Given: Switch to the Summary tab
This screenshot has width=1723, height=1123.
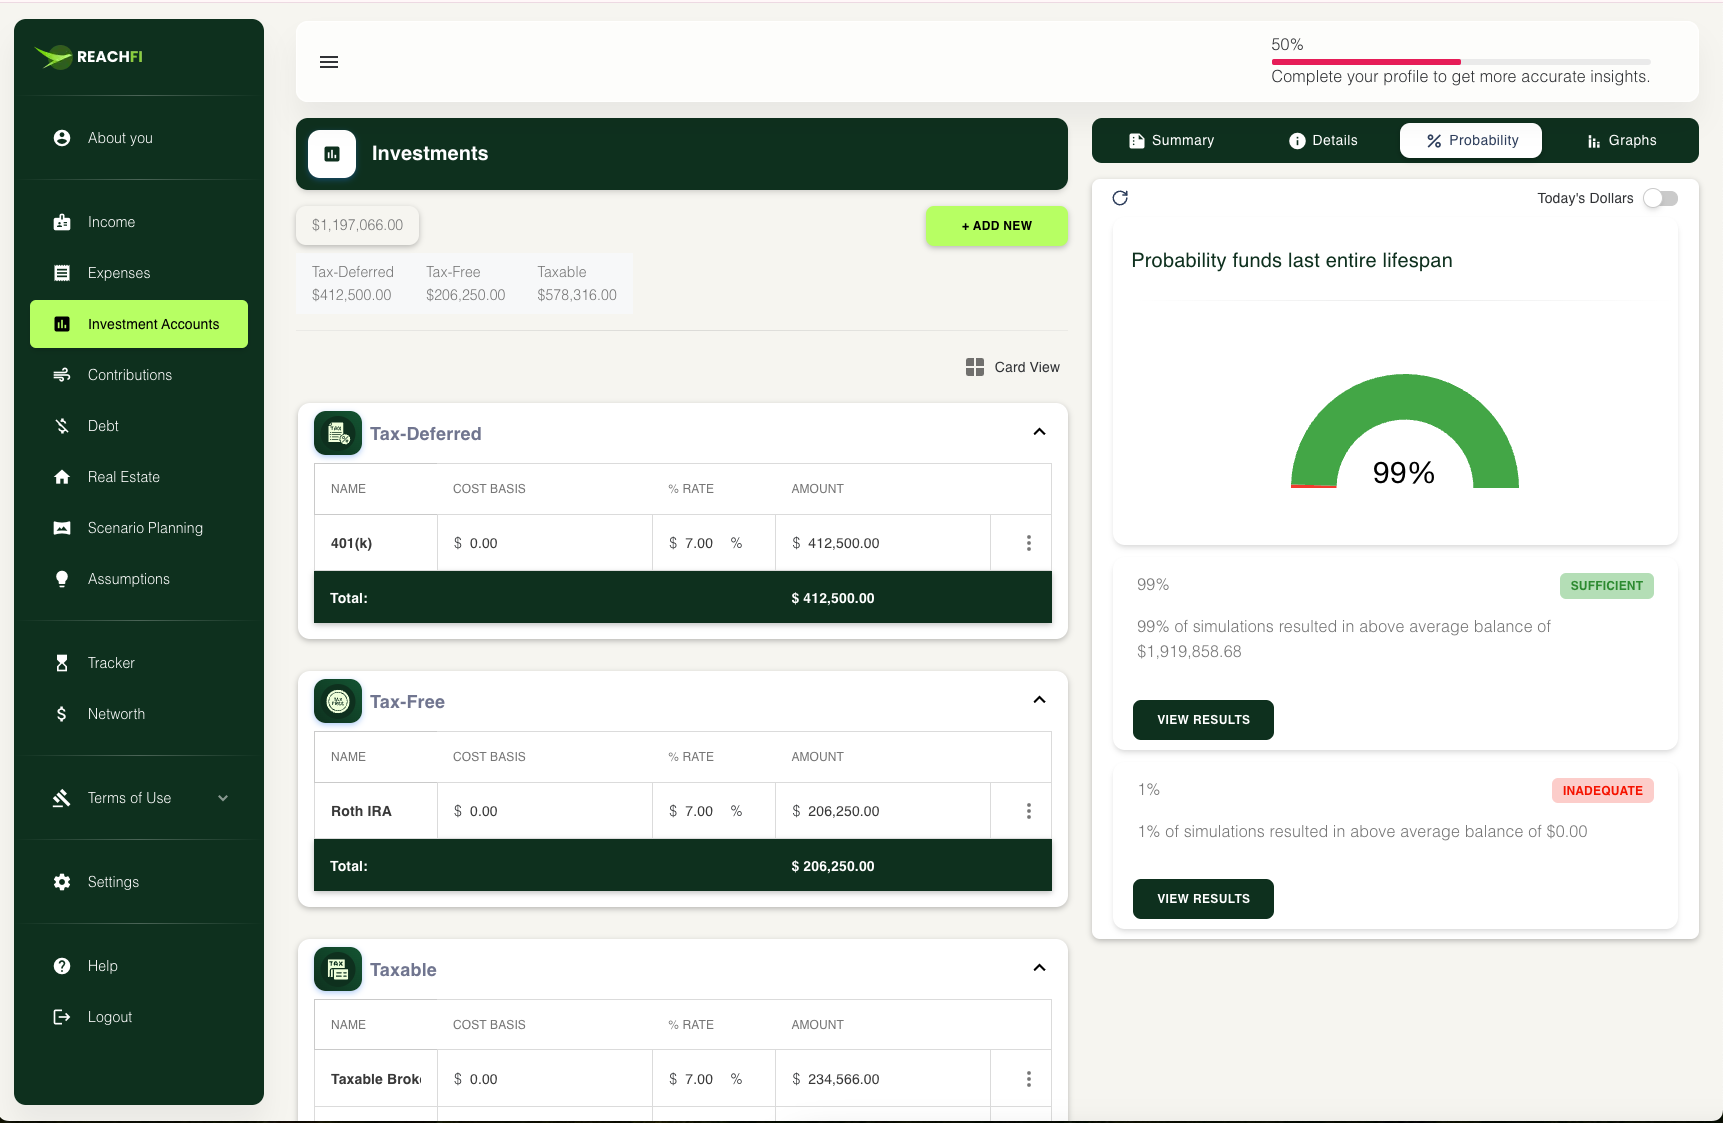Looking at the screenshot, I should point(1171,141).
